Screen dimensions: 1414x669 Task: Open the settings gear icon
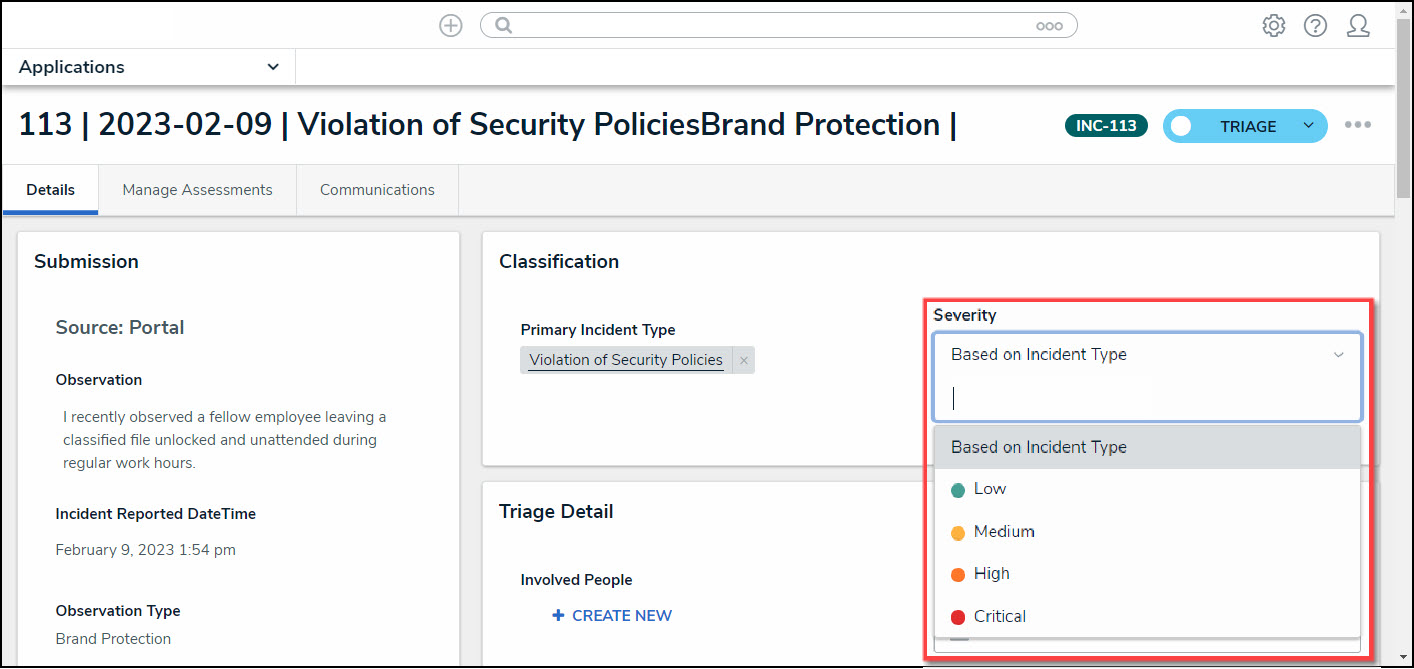pos(1273,26)
